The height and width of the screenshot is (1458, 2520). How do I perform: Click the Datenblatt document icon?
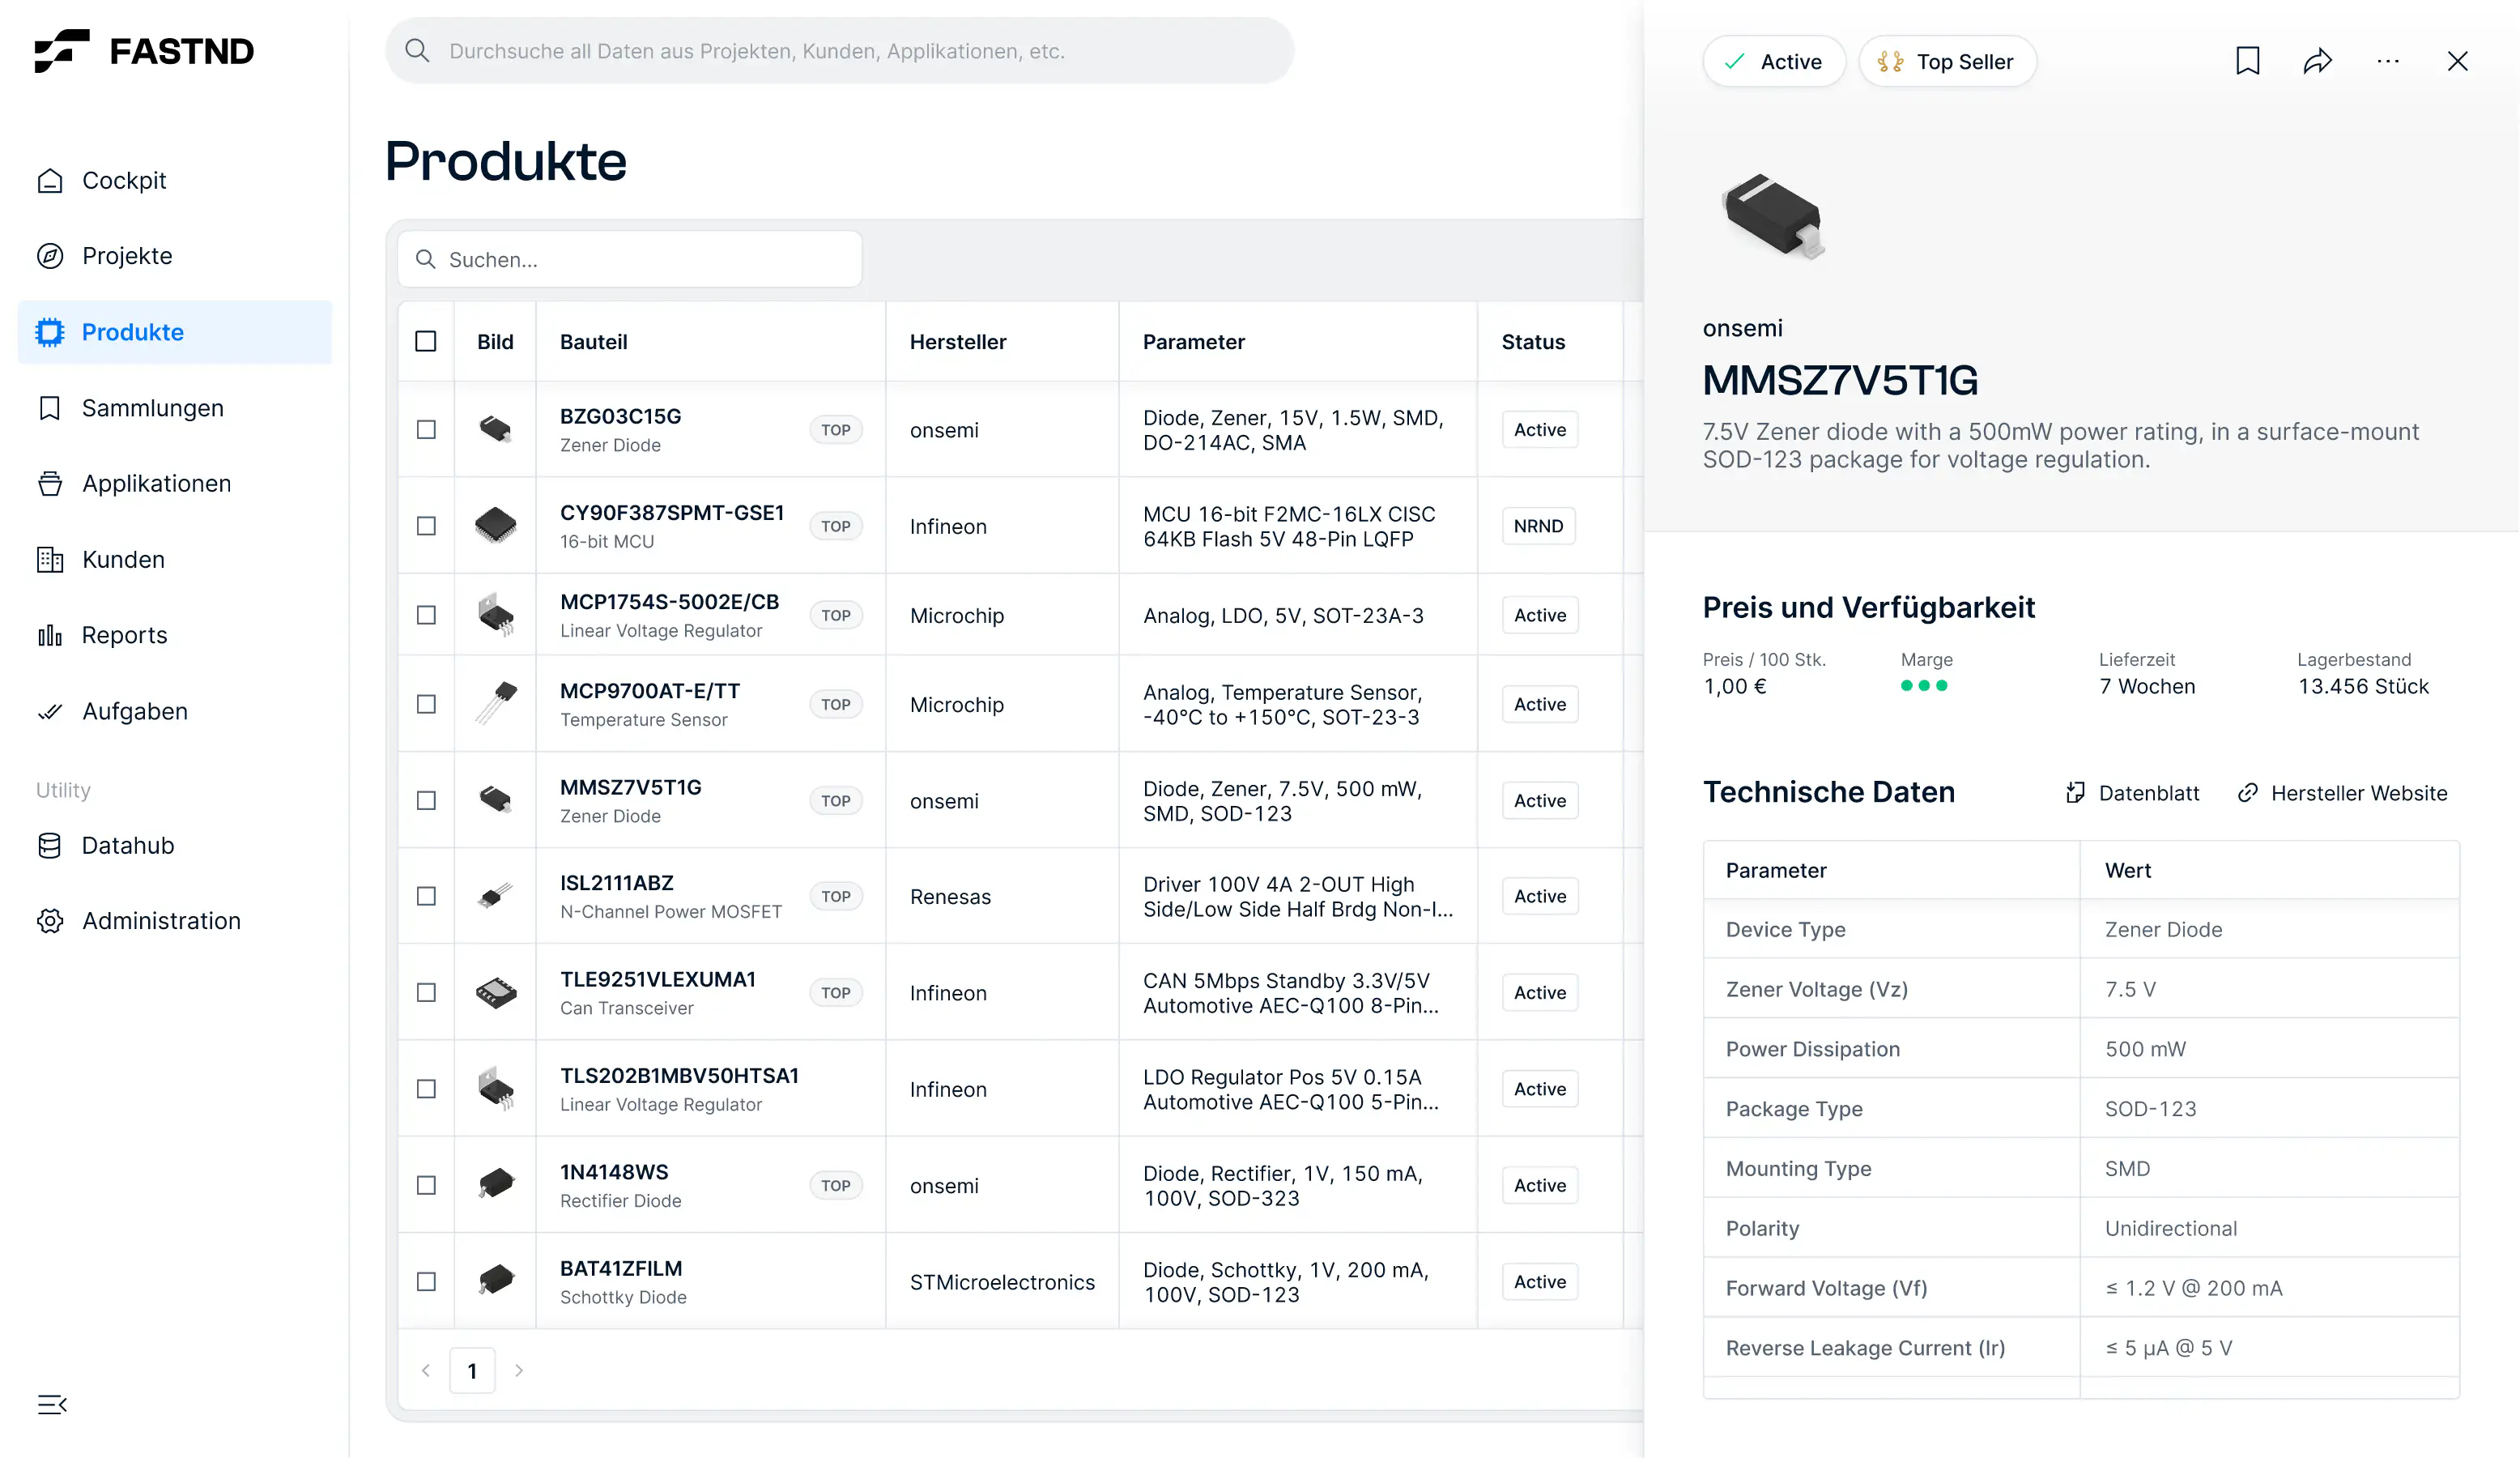(x=2075, y=793)
